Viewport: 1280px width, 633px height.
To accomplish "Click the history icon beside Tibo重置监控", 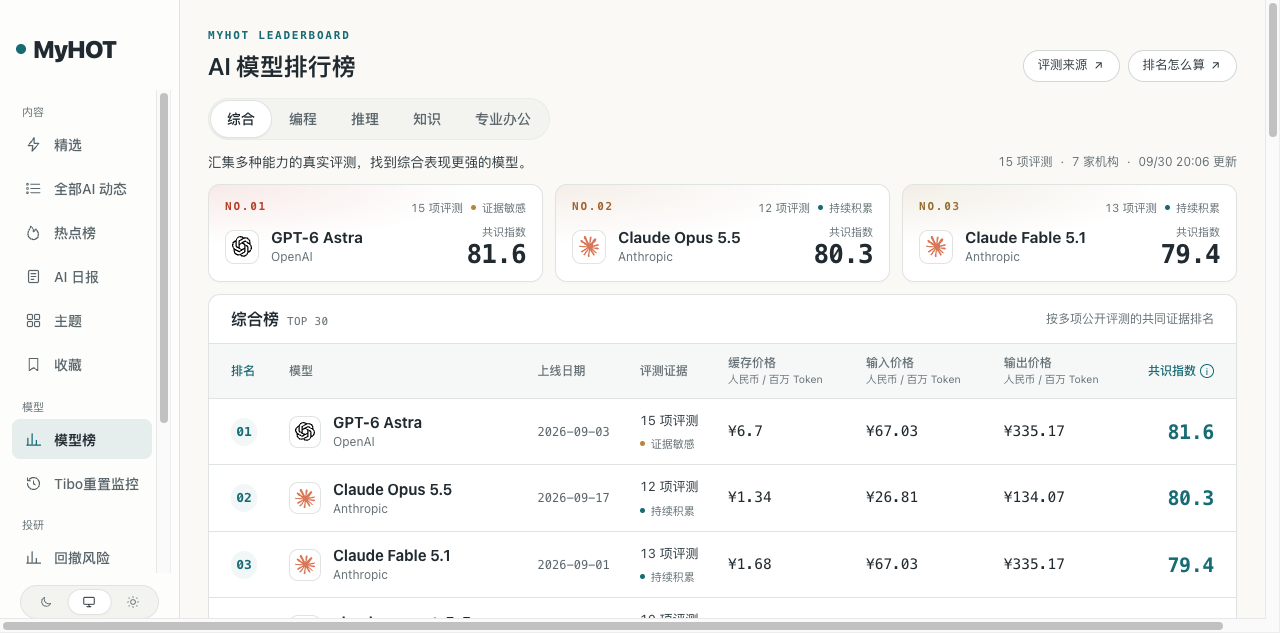I will [33, 484].
